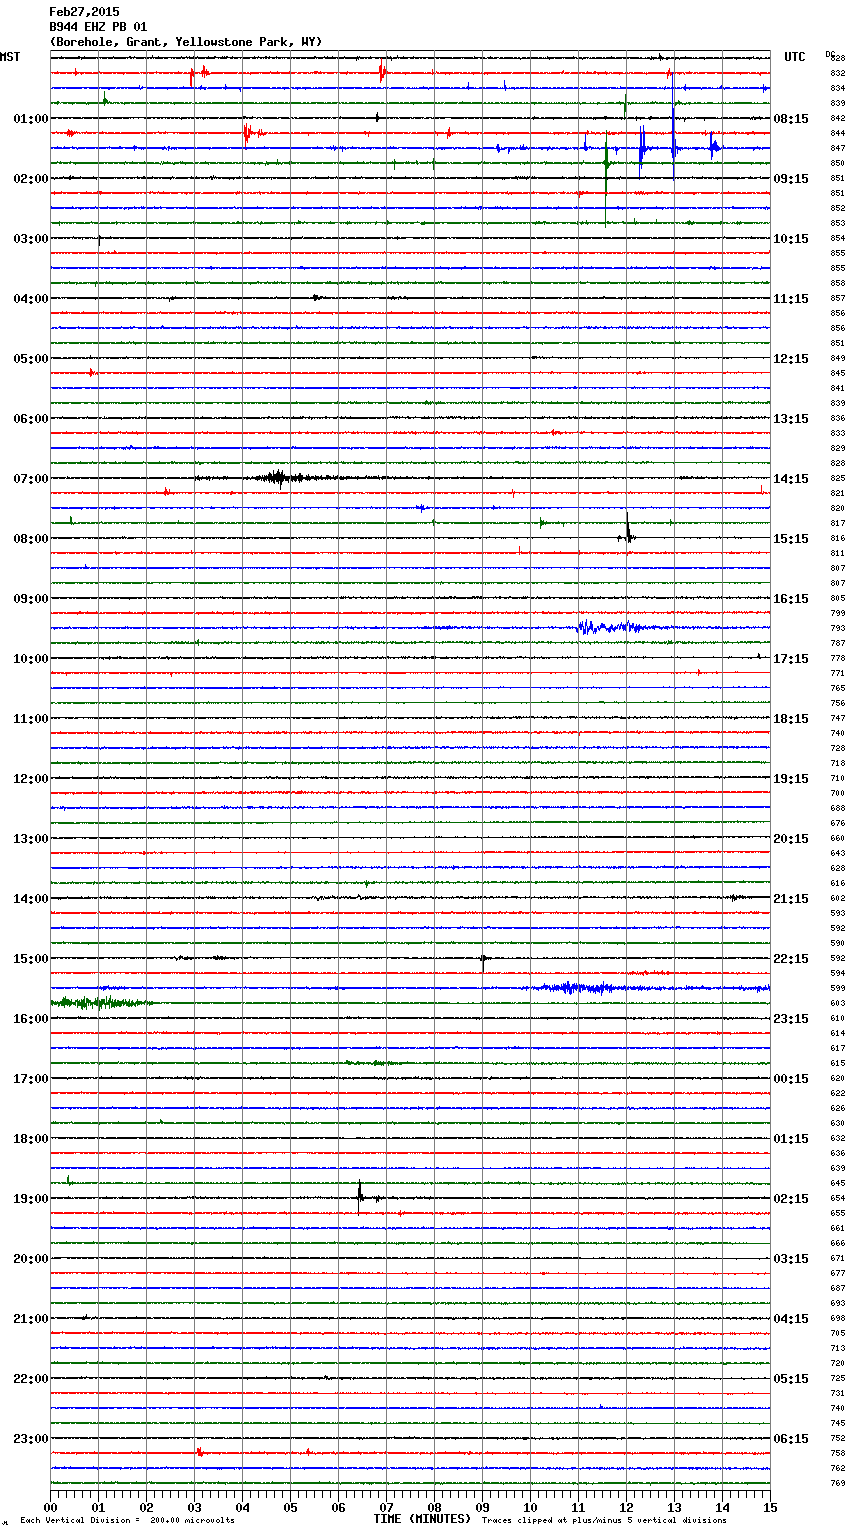Select the 03:00 MST hour label
This screenshot has height=1534, width=850.
coord(31,239)
